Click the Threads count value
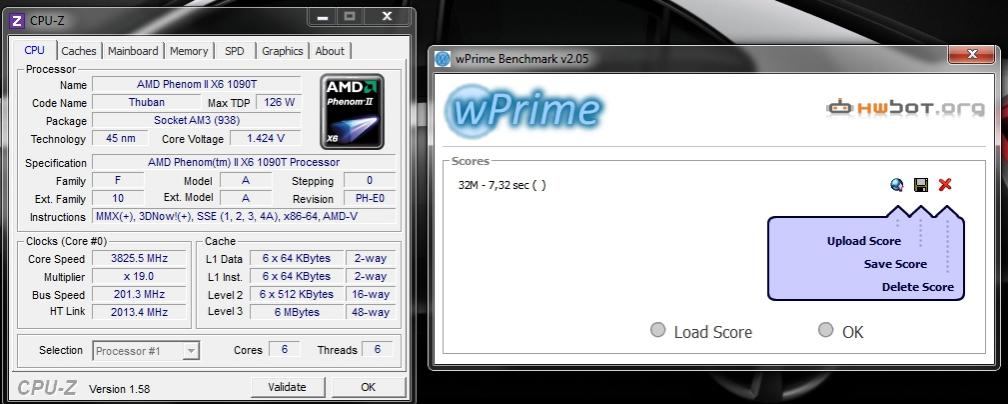The image size is (1008, 404). pyautogui.click(x=377, y=349)
